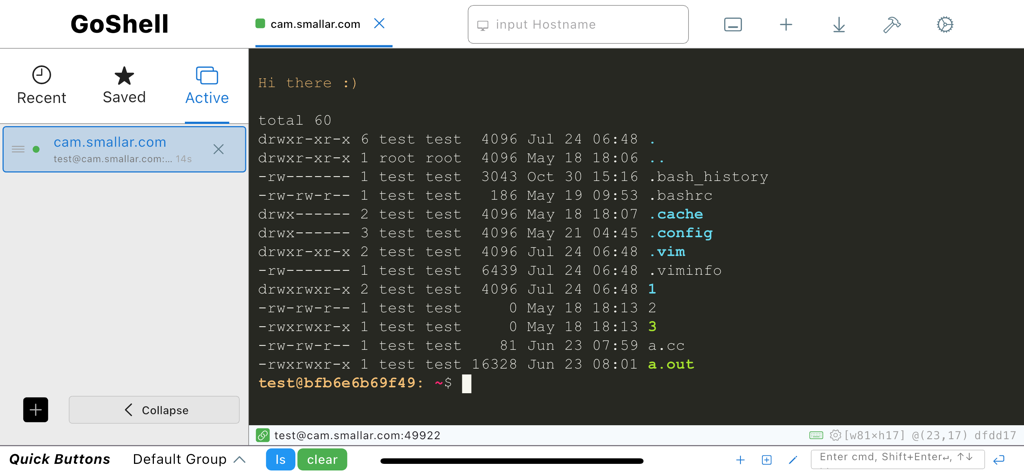Click the .cache directory name in terminal
The image size is (1024, 473).
[676, 214]
